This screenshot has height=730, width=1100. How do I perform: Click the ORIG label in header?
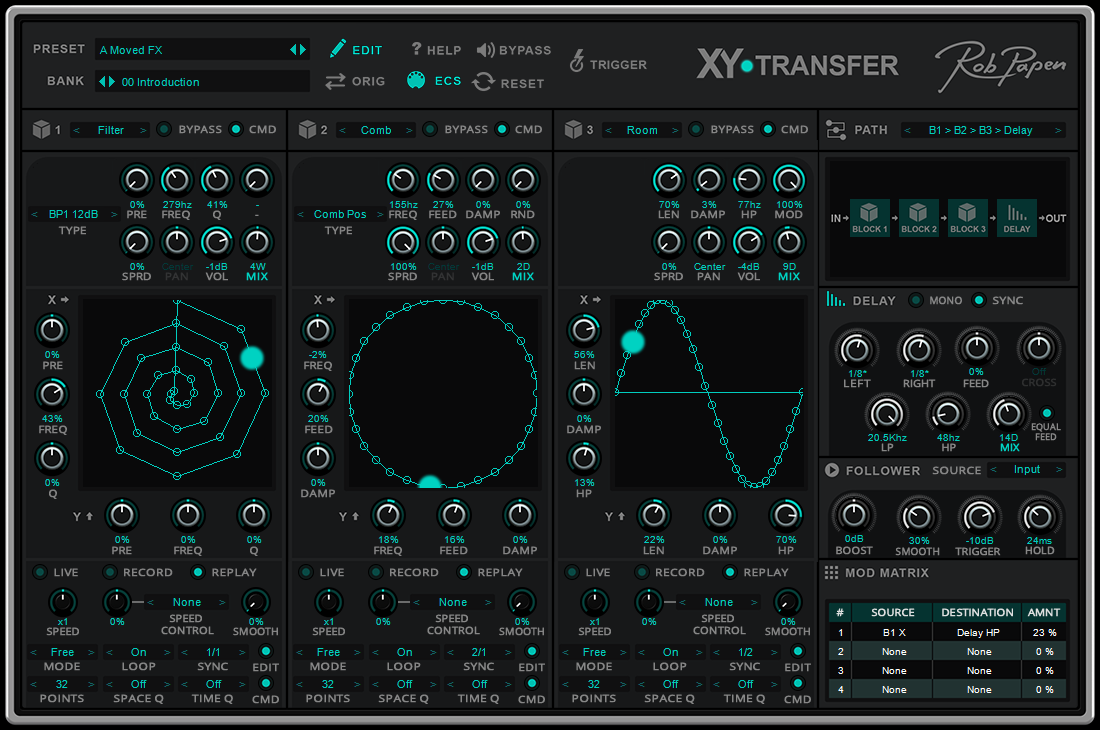(368, 81)
